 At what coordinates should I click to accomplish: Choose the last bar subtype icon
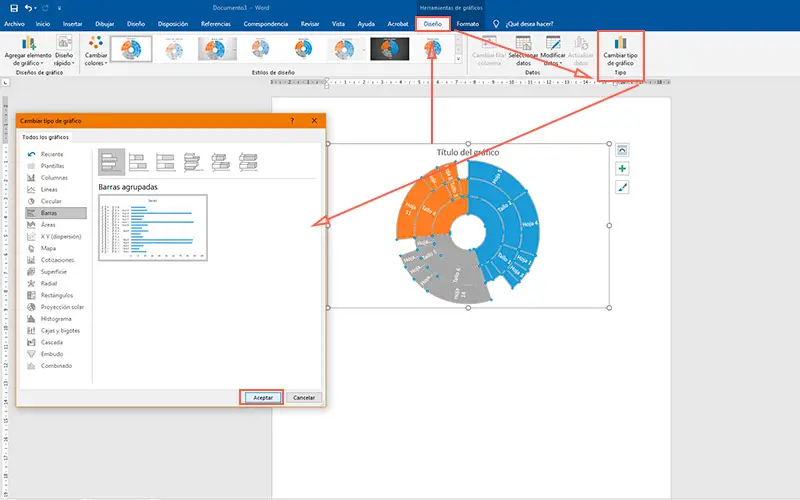(x=248, y=162)
